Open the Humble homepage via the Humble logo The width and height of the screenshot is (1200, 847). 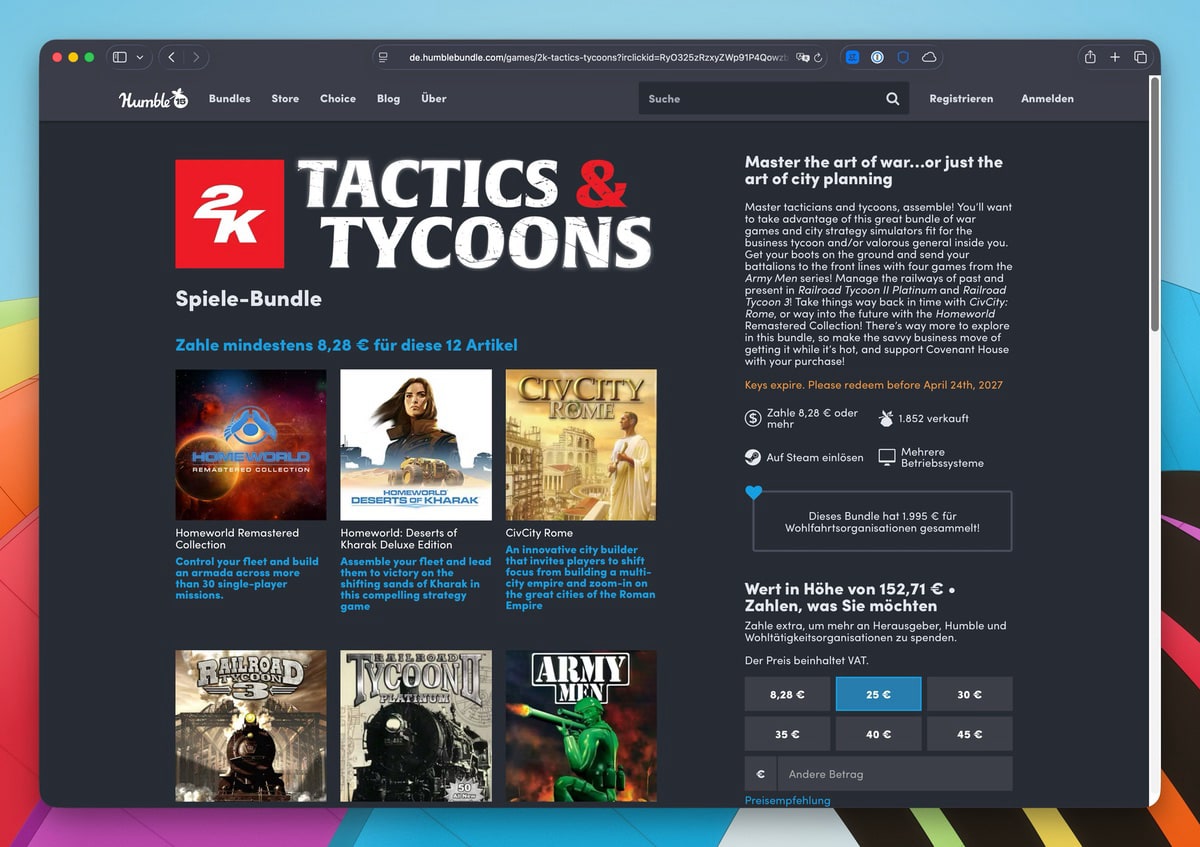[x=151, y=99]
